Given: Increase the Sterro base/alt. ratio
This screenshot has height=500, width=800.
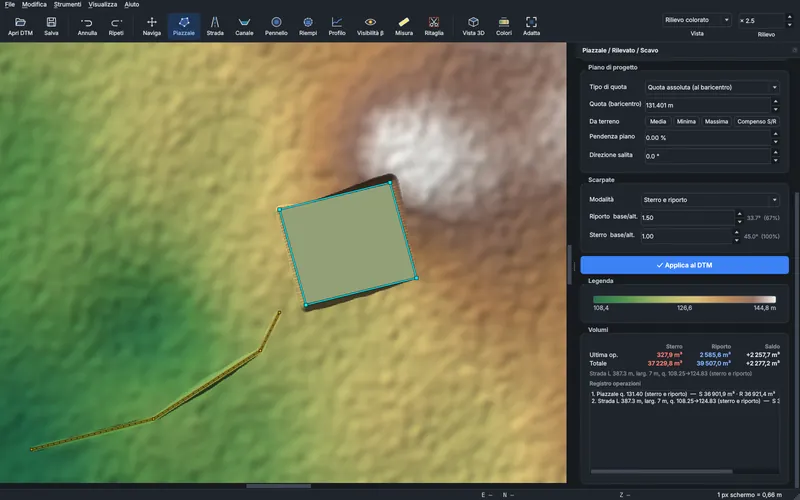Looking at the screenshot, I should [736, 233].
